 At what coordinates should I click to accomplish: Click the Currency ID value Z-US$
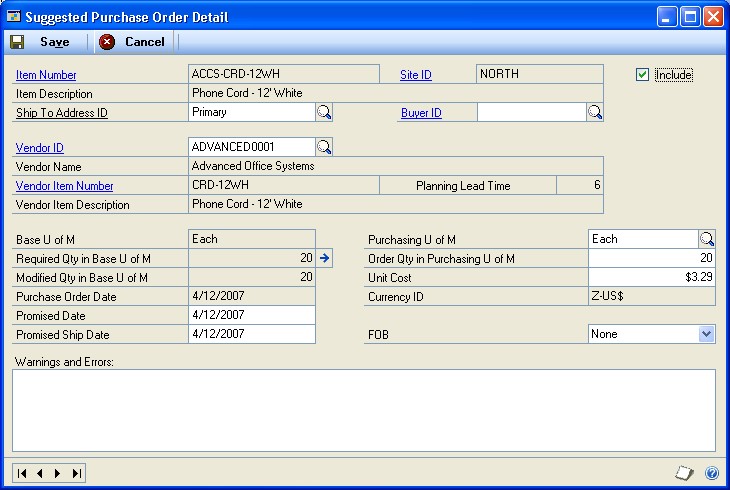(x=652, y=296)
